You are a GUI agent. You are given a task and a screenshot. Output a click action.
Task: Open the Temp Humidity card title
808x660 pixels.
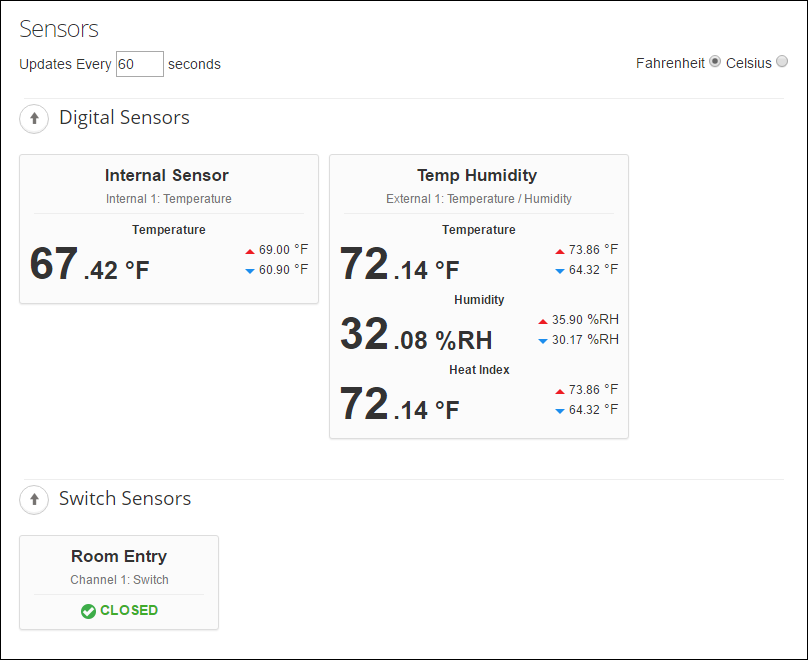pyautogui.click(x=477, y=176)
